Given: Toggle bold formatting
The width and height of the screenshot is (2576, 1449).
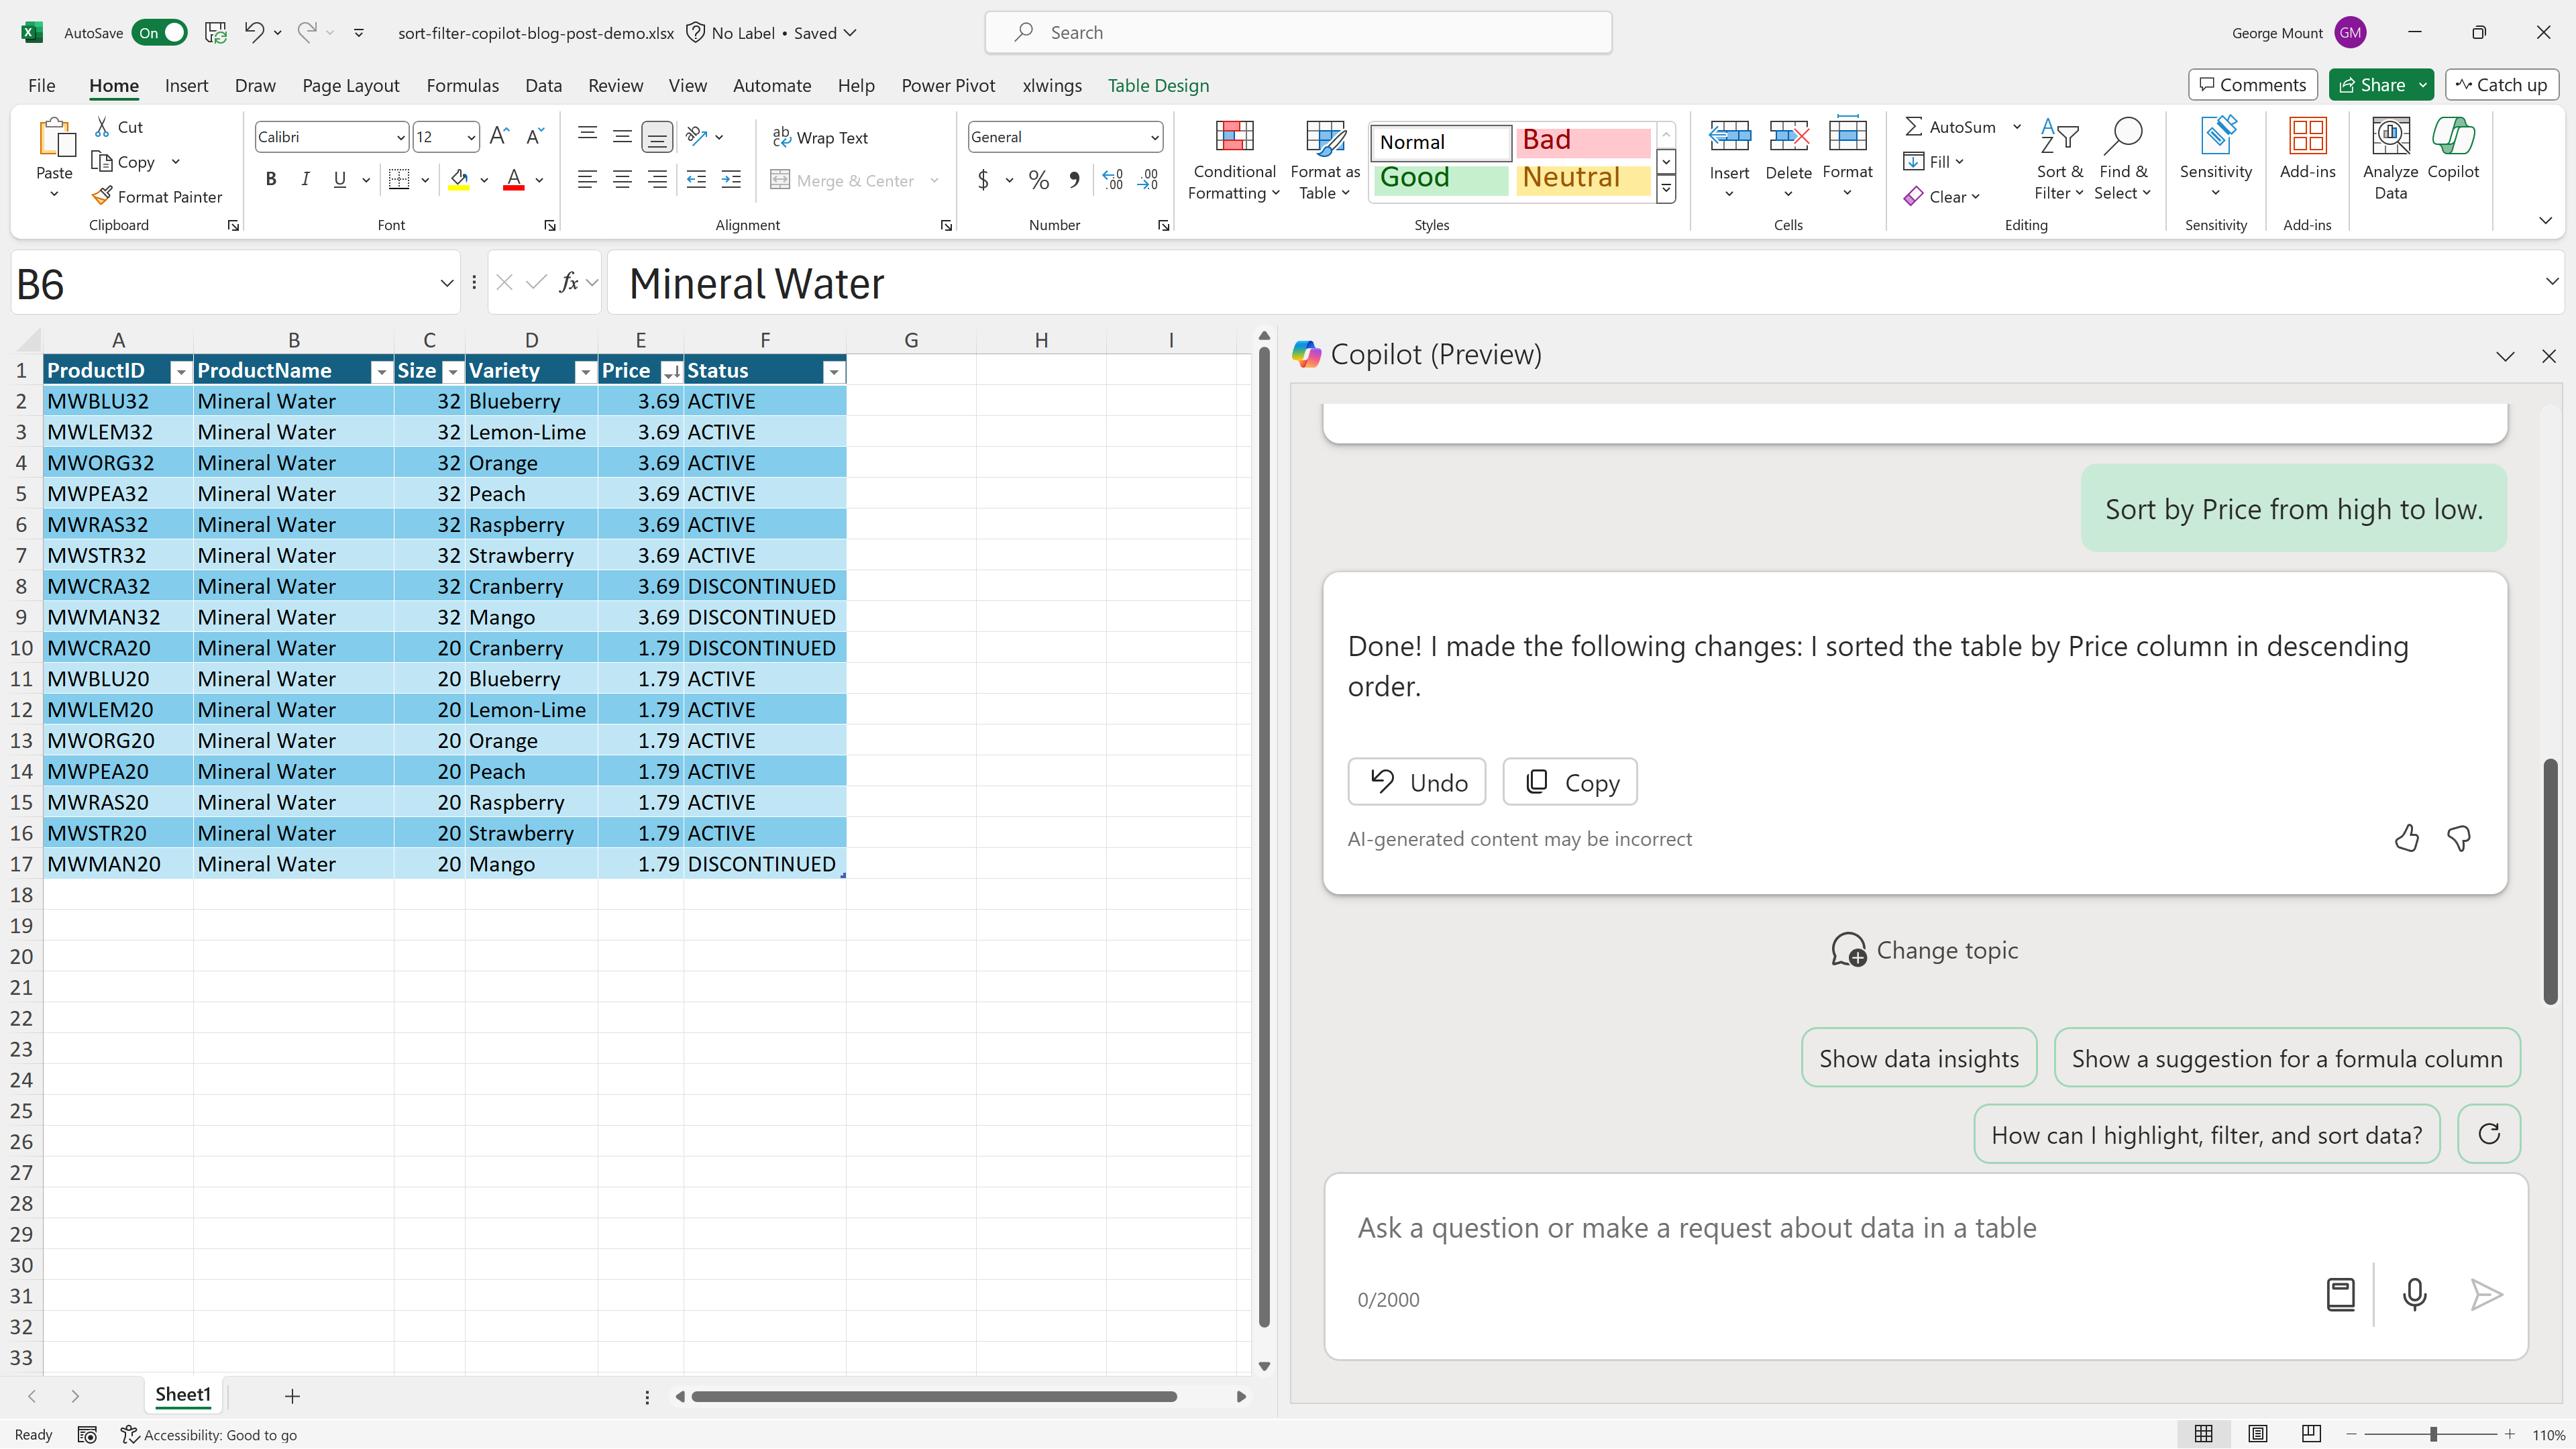Looking at the screenshot, I should (270, 179).
